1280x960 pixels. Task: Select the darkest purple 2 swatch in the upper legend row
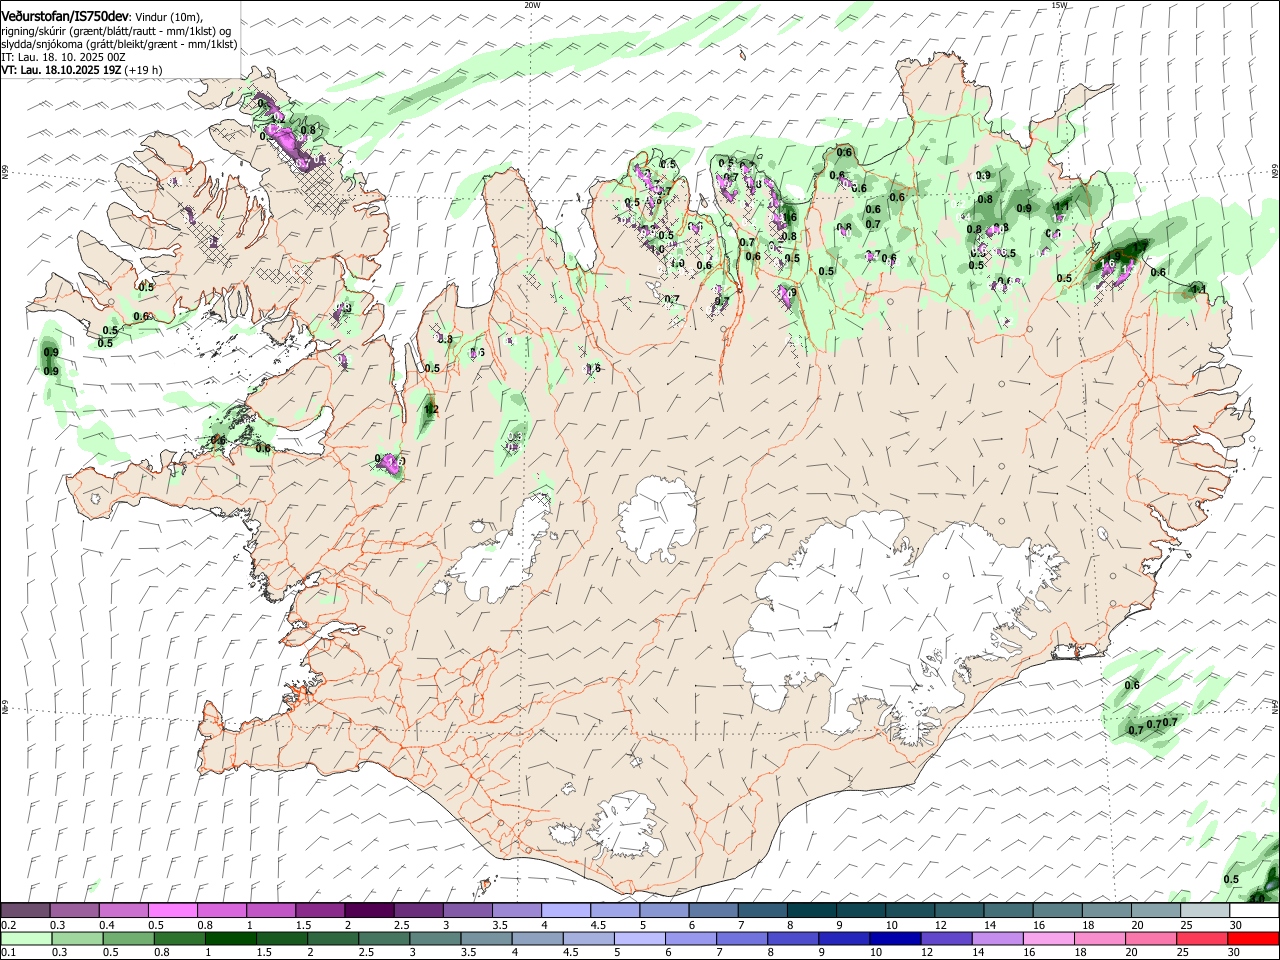coord(368,911)
